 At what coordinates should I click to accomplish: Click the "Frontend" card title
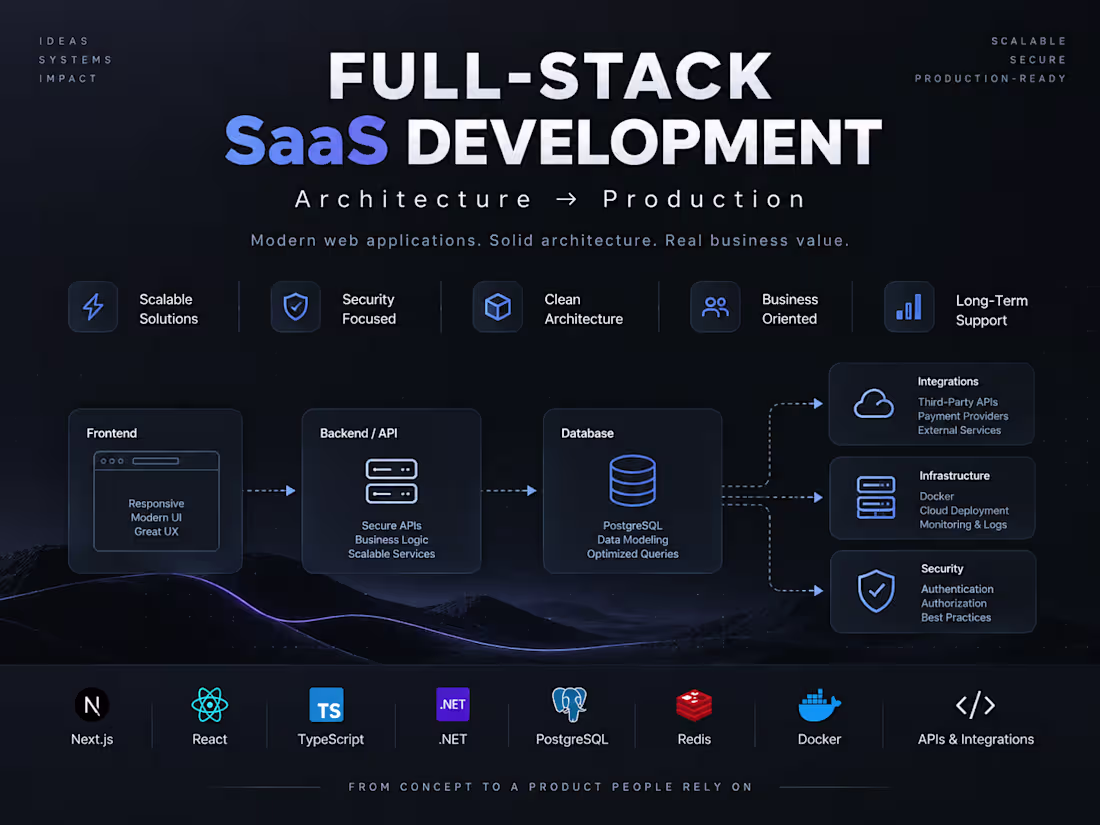click(x=112, y=434)
